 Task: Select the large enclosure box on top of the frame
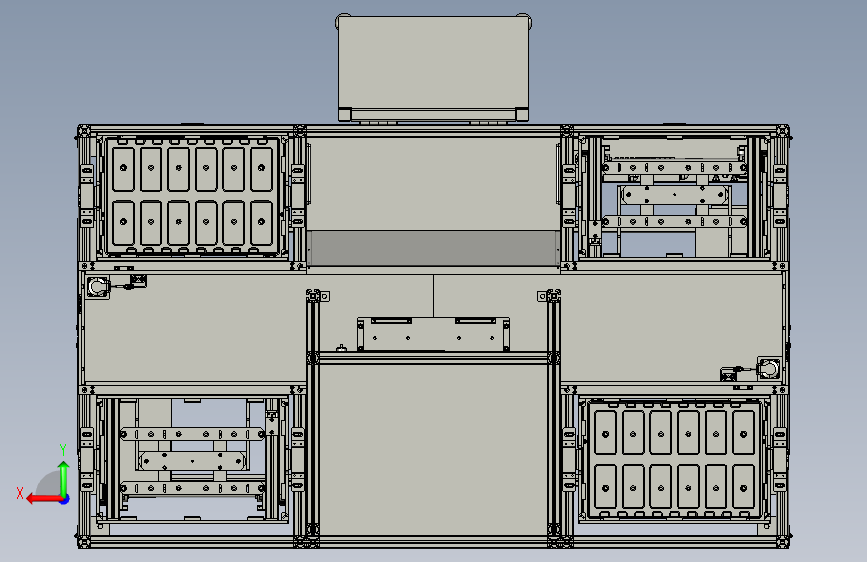pos(434,67)
